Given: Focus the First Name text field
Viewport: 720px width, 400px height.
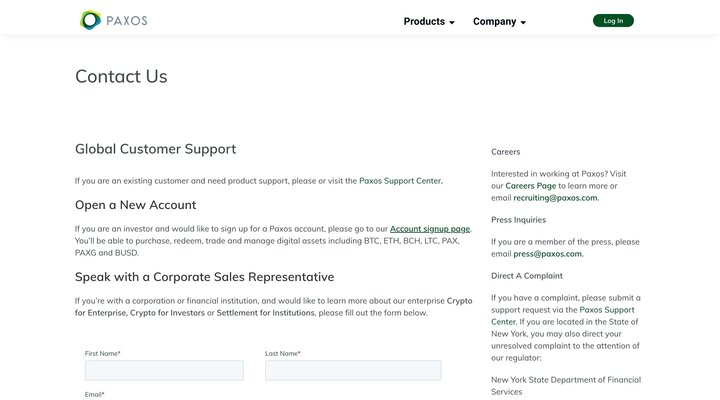Looking at the screenshot, I should [164, 371].
